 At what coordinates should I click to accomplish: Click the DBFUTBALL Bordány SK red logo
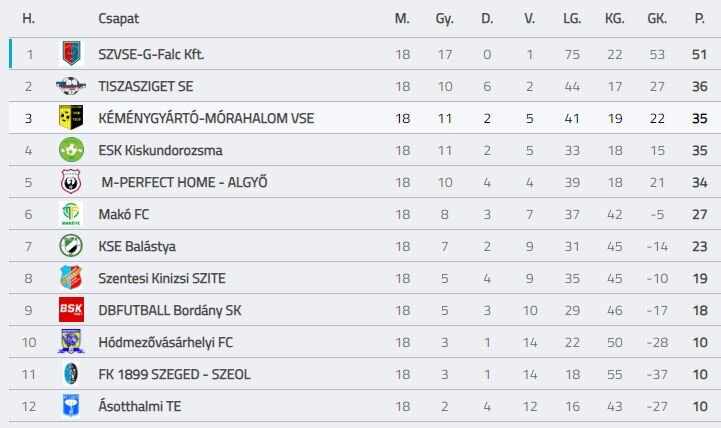[x=70, y=310]
